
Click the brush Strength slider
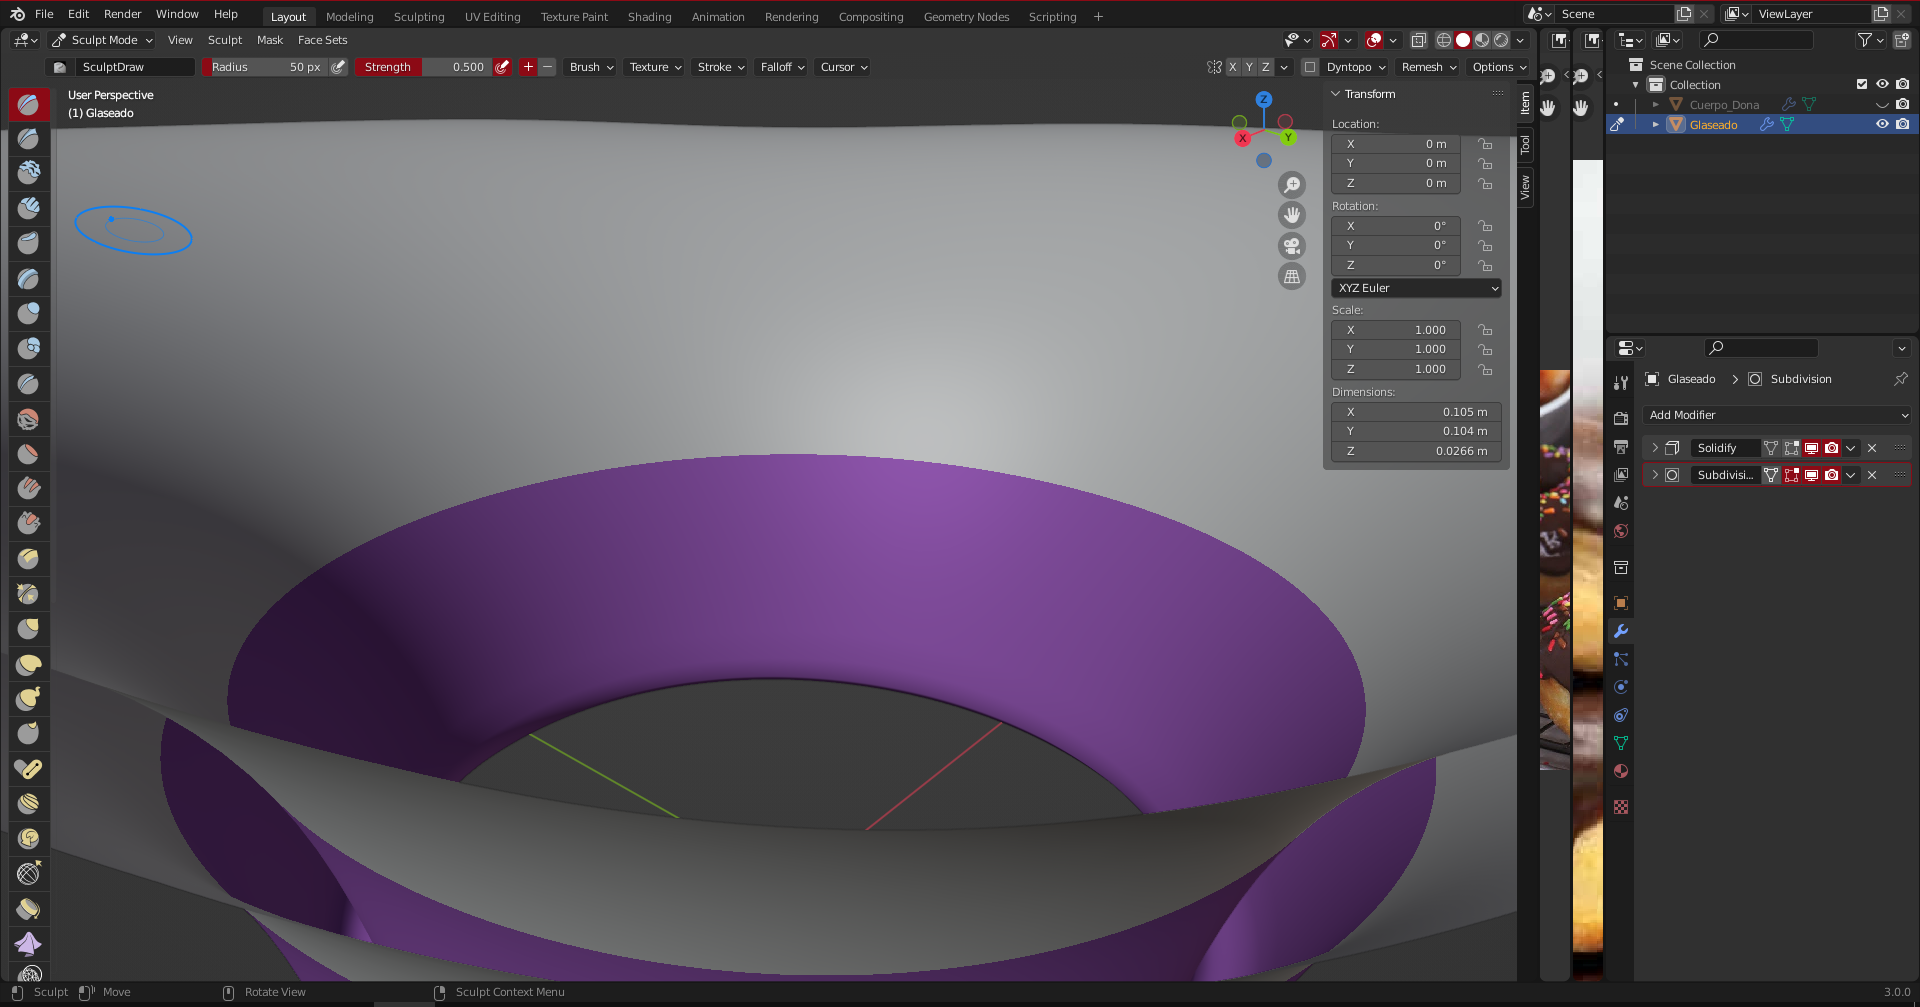click(x=424, y=67)
